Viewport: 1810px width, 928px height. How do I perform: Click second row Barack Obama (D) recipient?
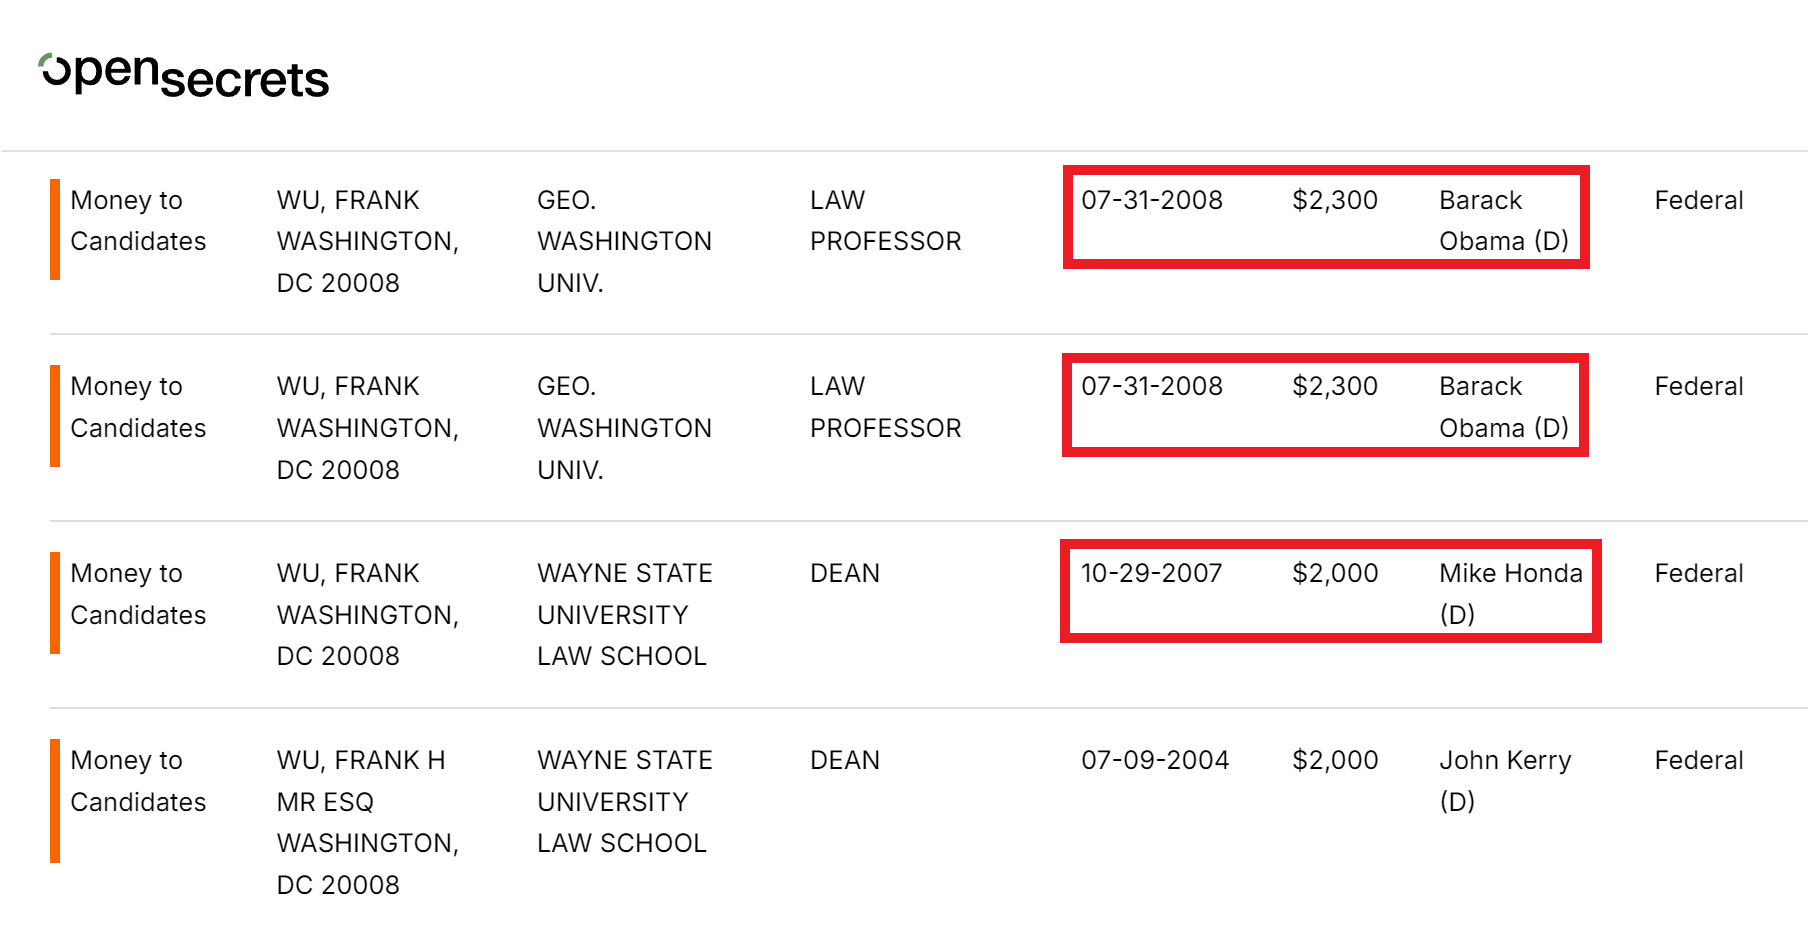tap(1504, 407)
